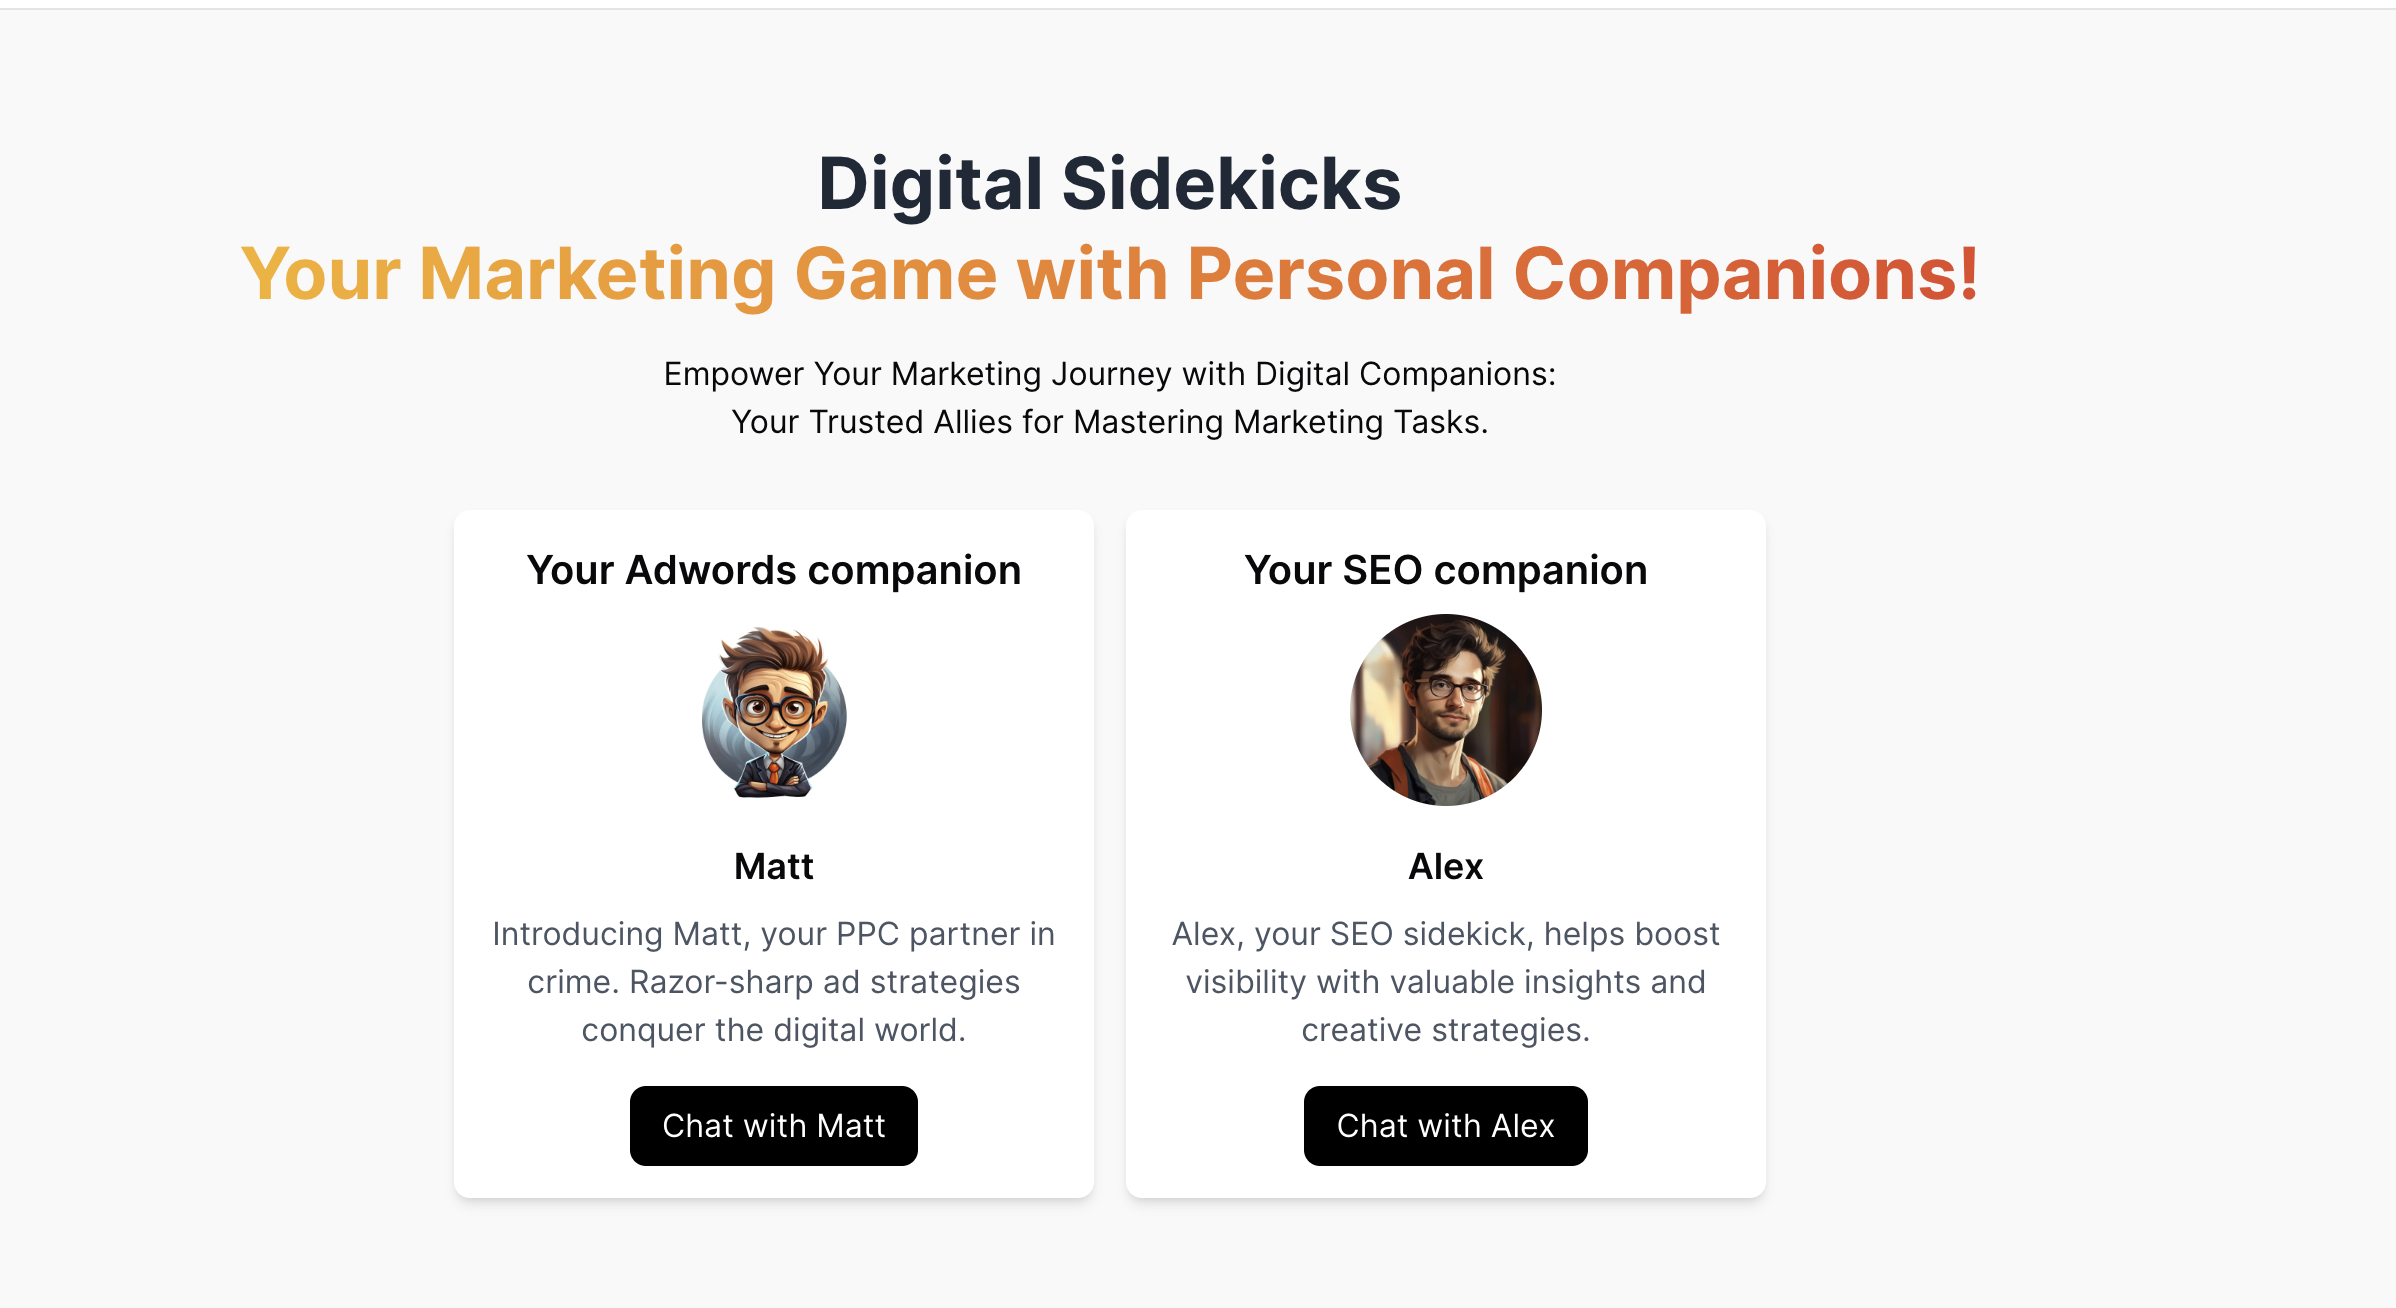
Task: Click the name Matt below the avatar
Action: 773,866
